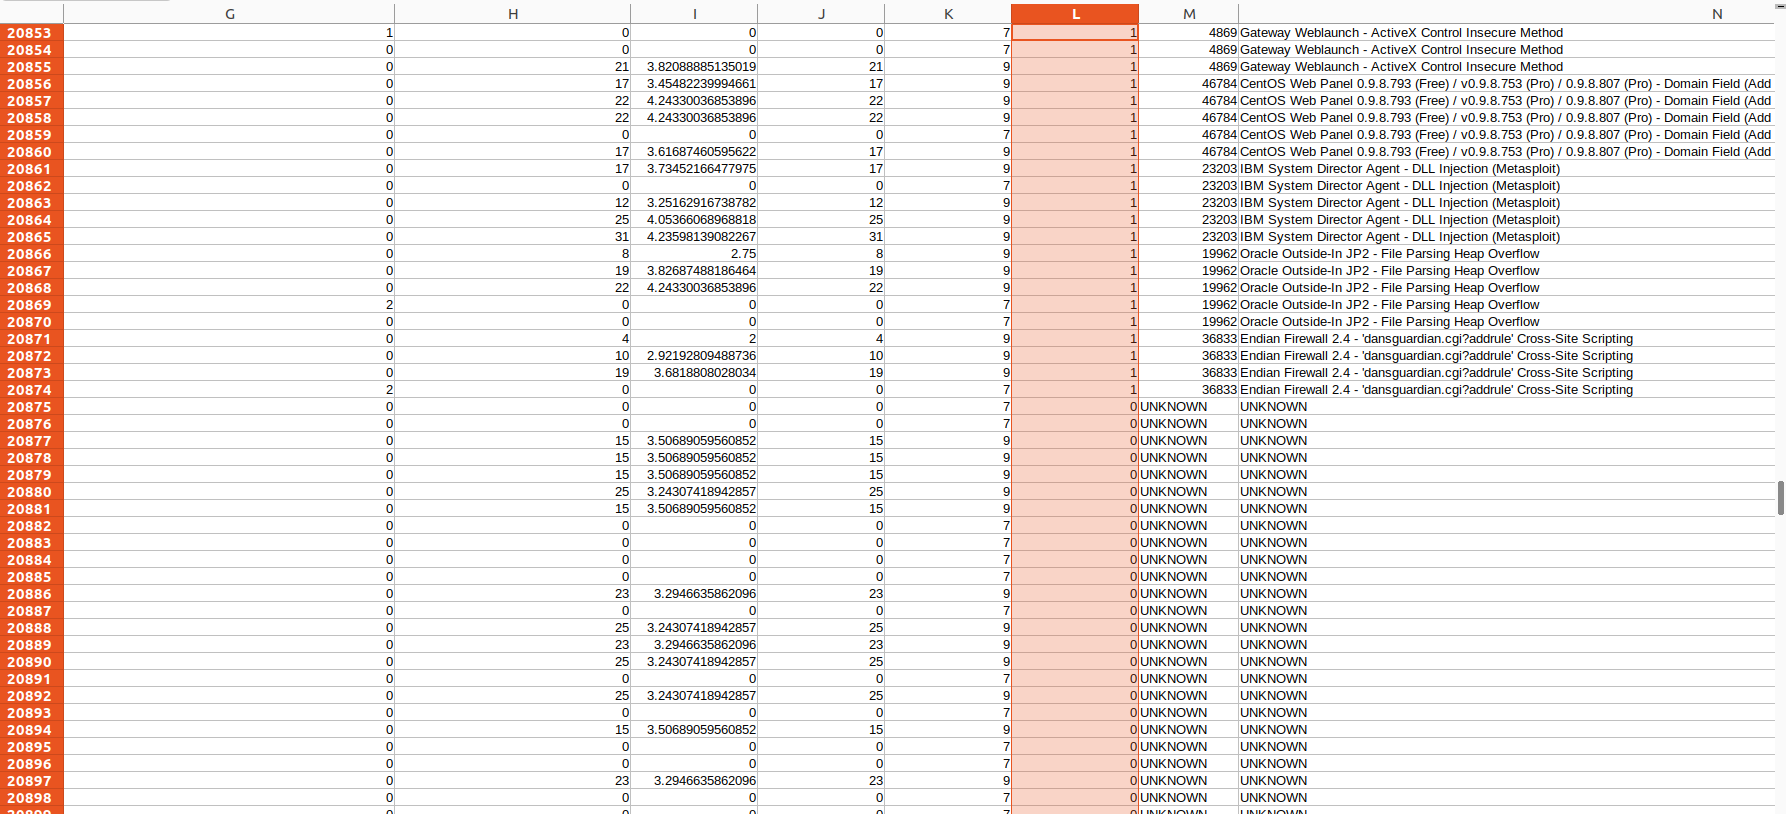1786x814 pixels.
Task: Select IBM System Director Agent cell in row 20861
Action: click(1399, 169)
